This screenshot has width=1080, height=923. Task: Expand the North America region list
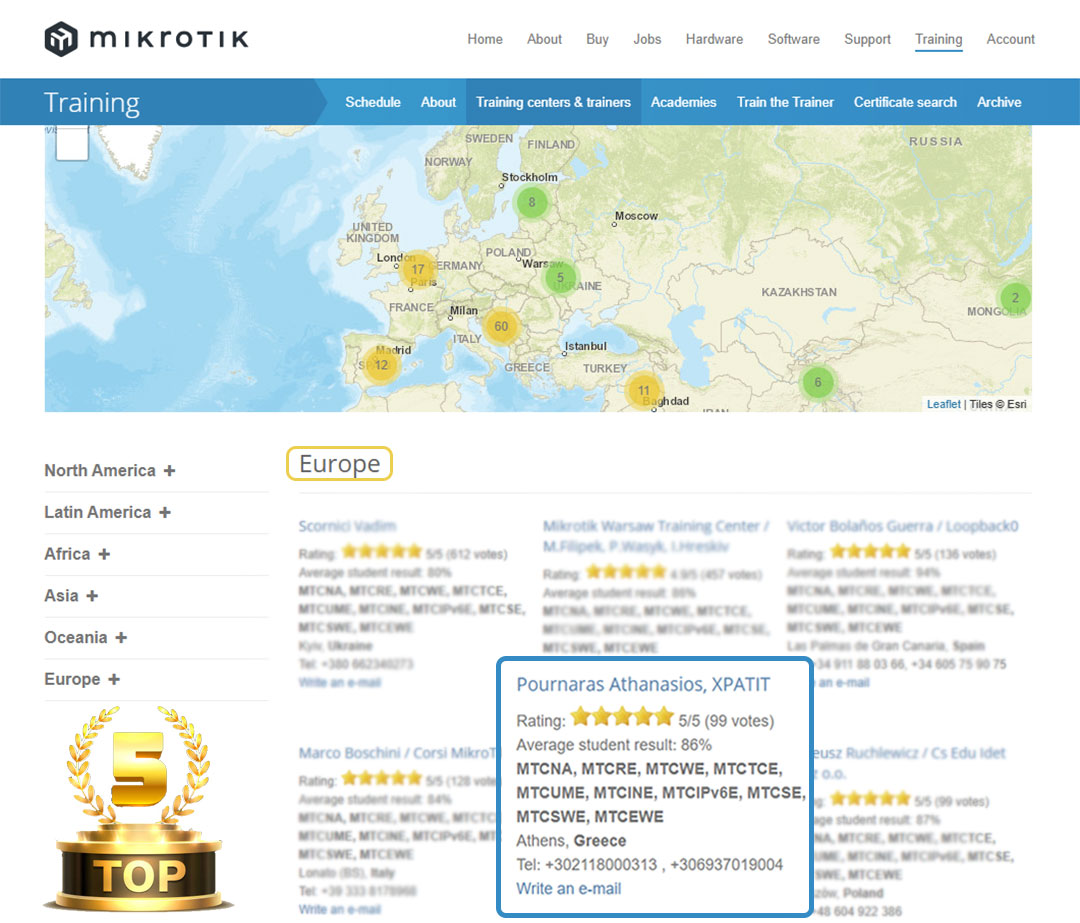[x=109, y=470]
